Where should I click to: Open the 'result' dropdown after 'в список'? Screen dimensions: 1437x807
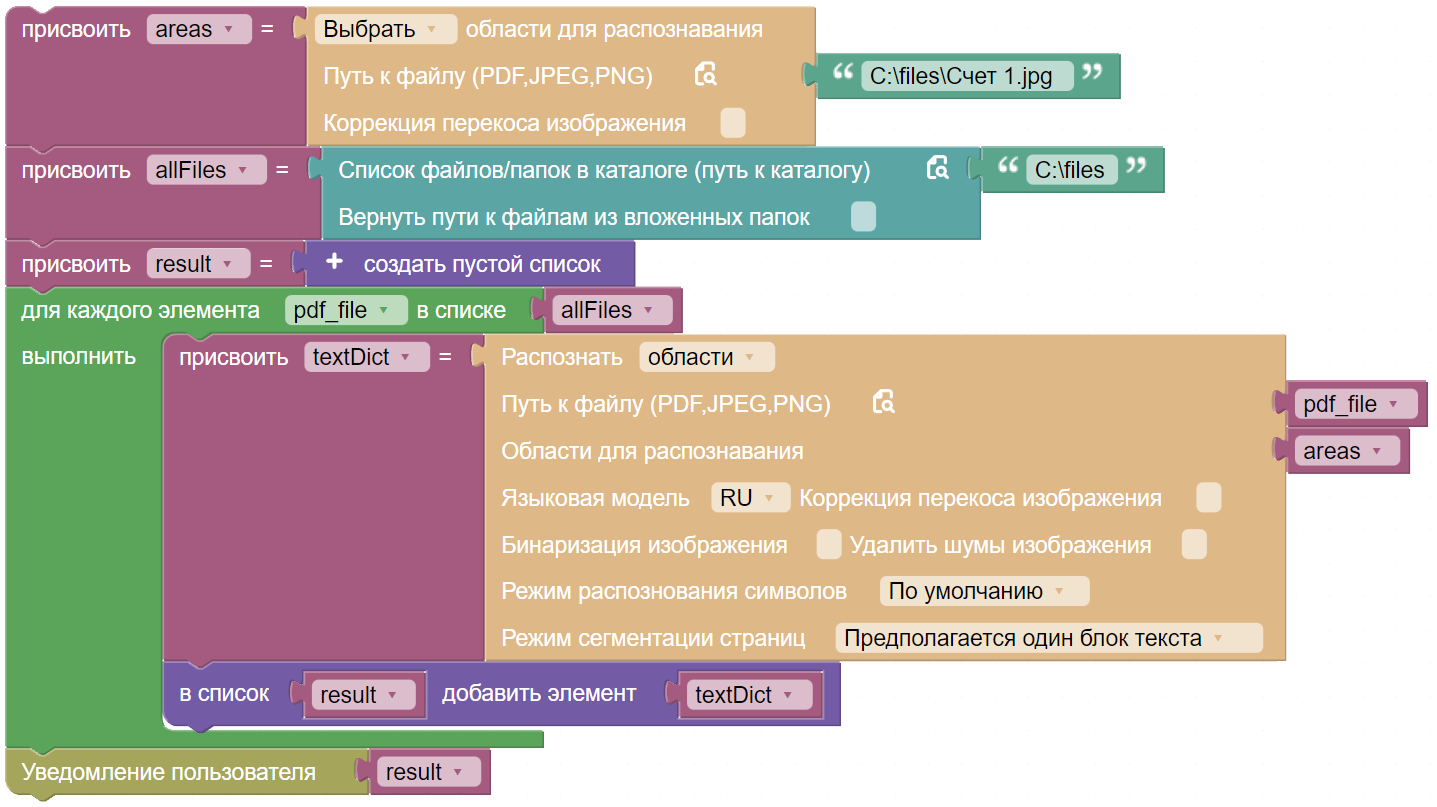pos(363,695)
